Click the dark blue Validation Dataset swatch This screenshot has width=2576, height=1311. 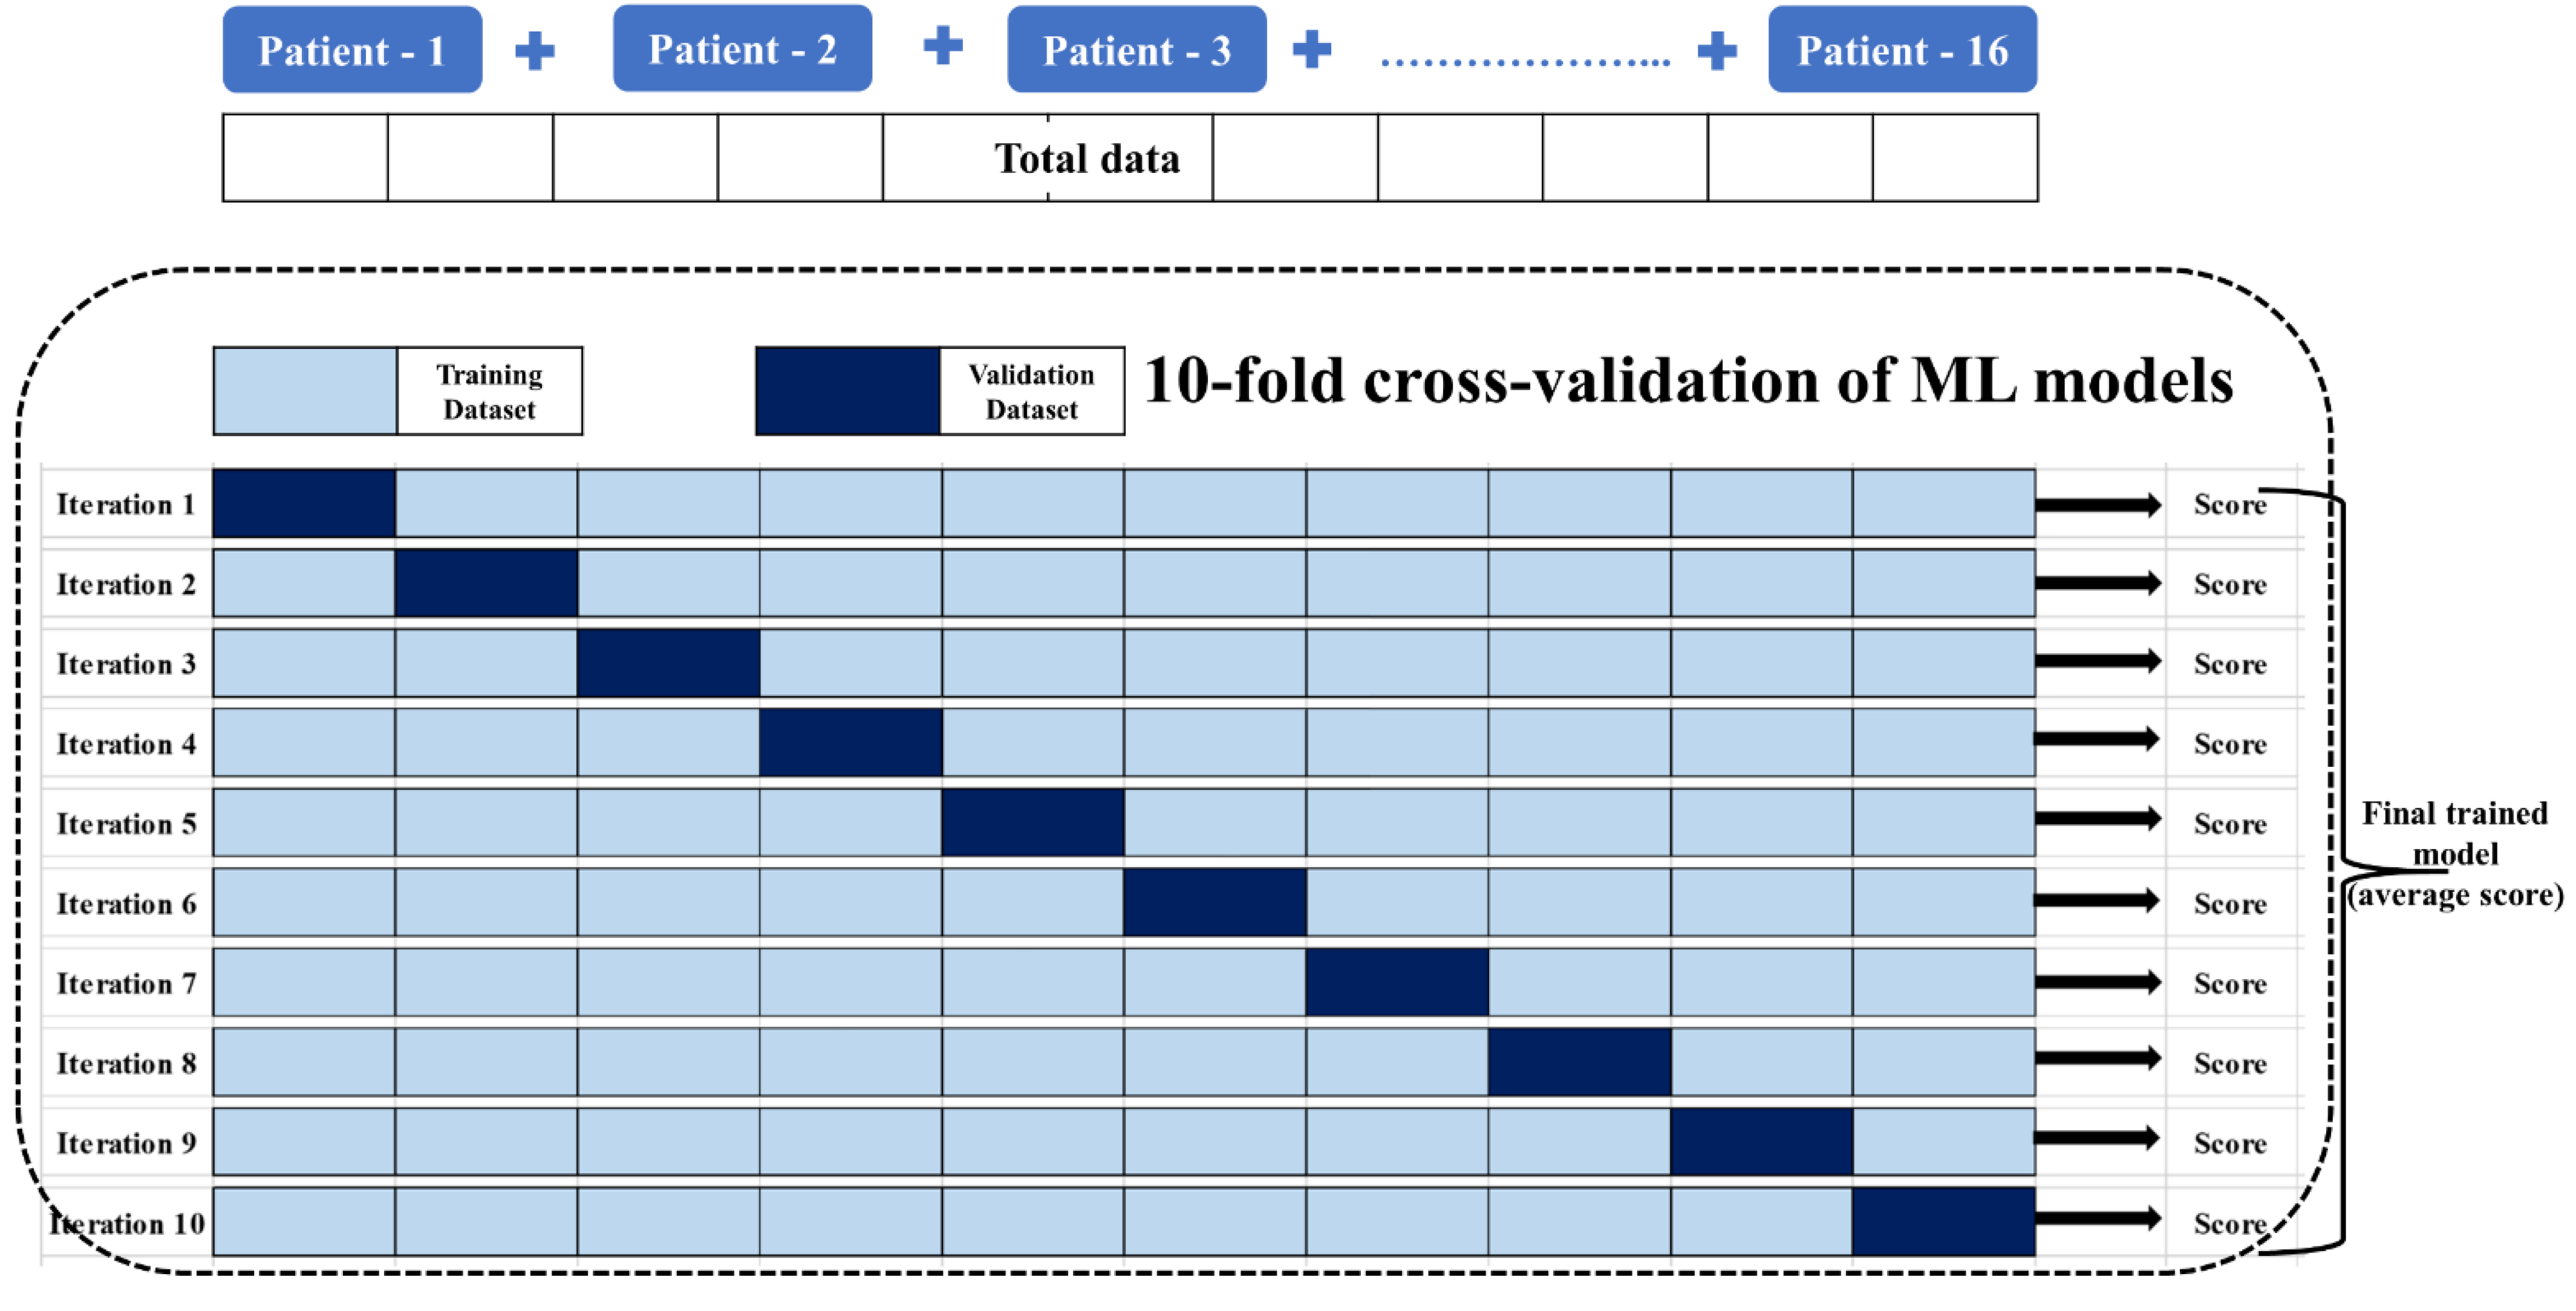coord(847,391)
